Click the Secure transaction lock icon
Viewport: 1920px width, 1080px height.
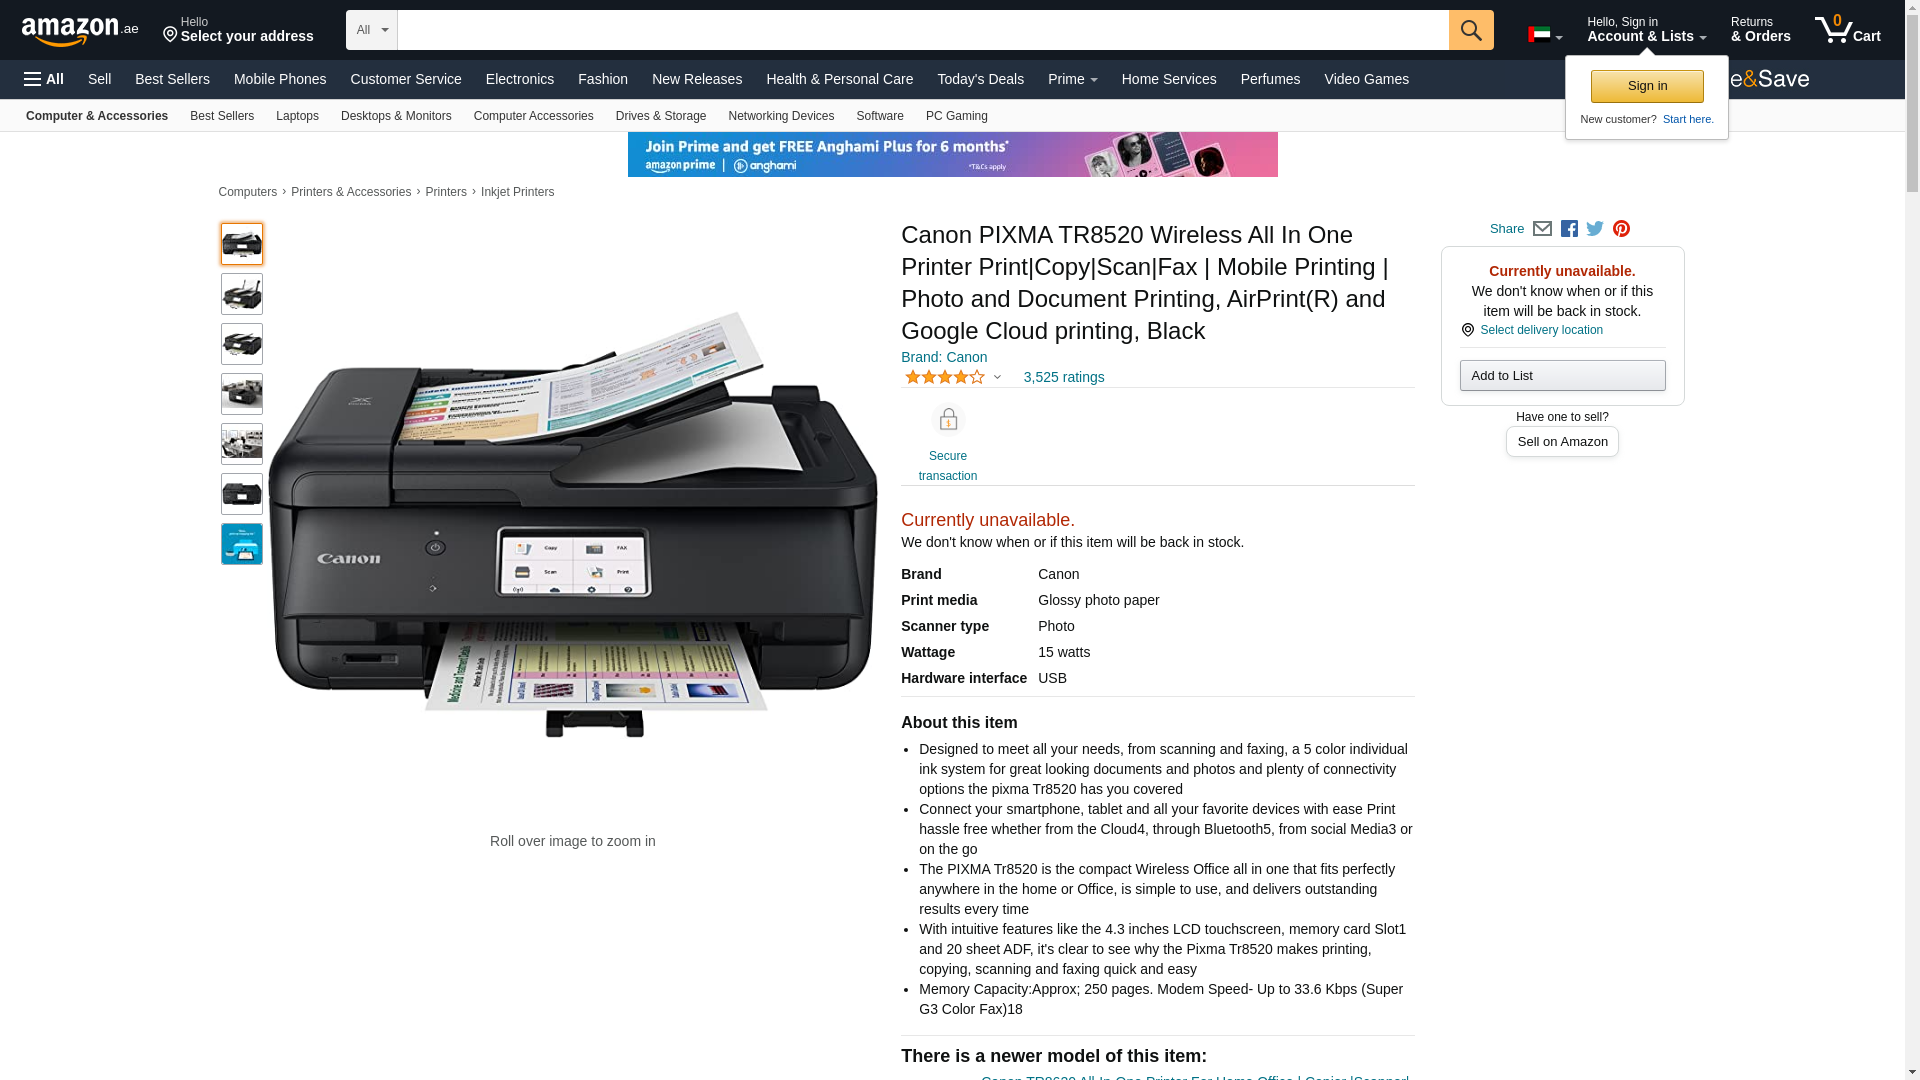coord(948,419)
